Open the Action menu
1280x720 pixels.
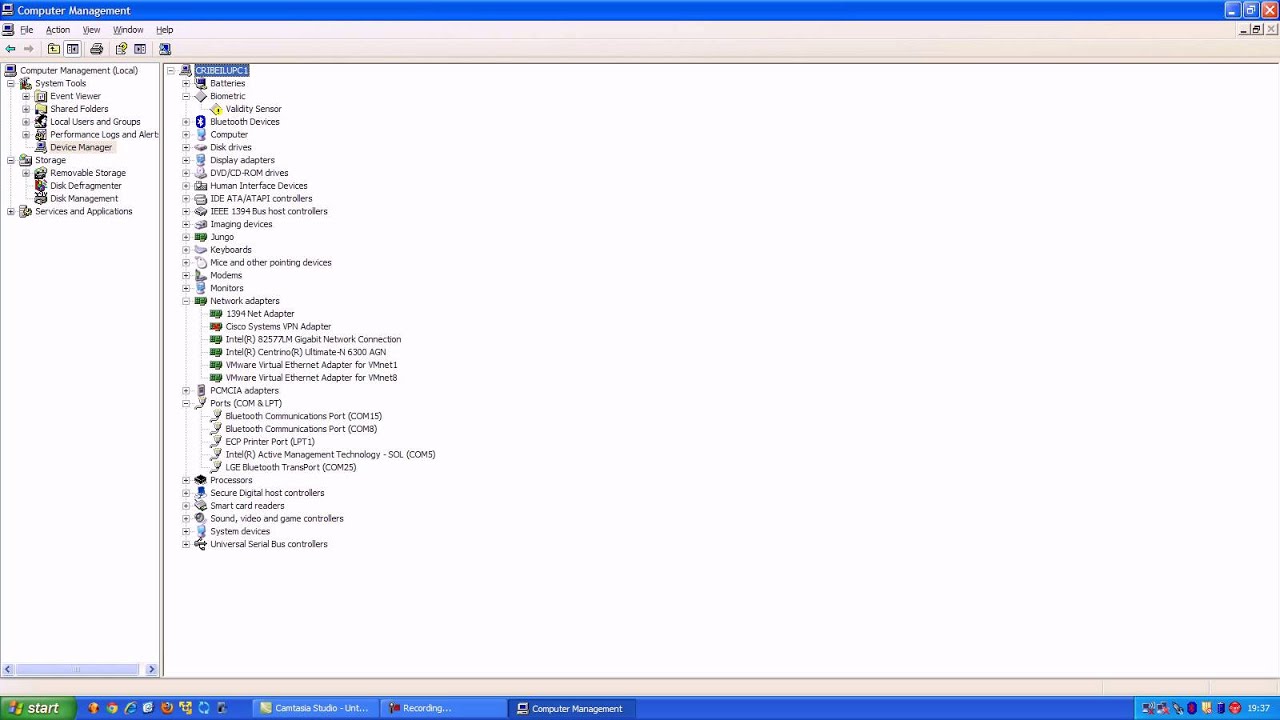[57, 30]
